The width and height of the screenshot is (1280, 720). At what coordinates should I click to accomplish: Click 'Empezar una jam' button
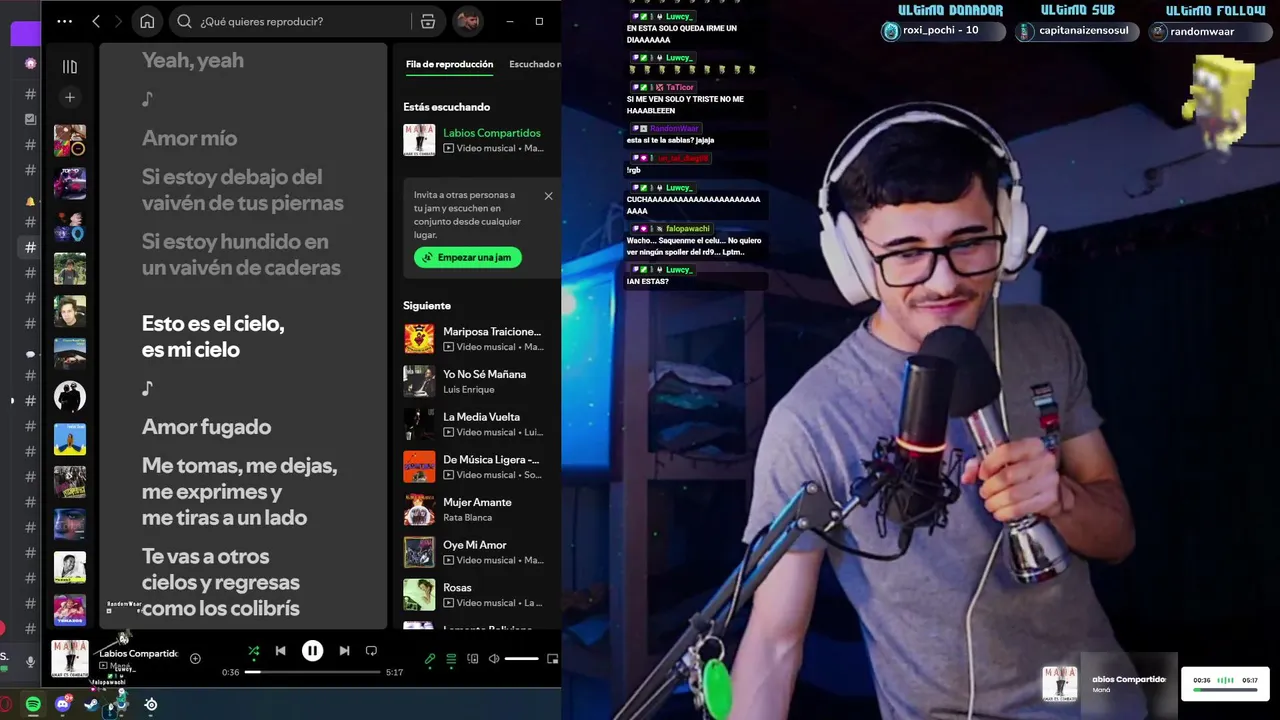(x=468, y=257)
